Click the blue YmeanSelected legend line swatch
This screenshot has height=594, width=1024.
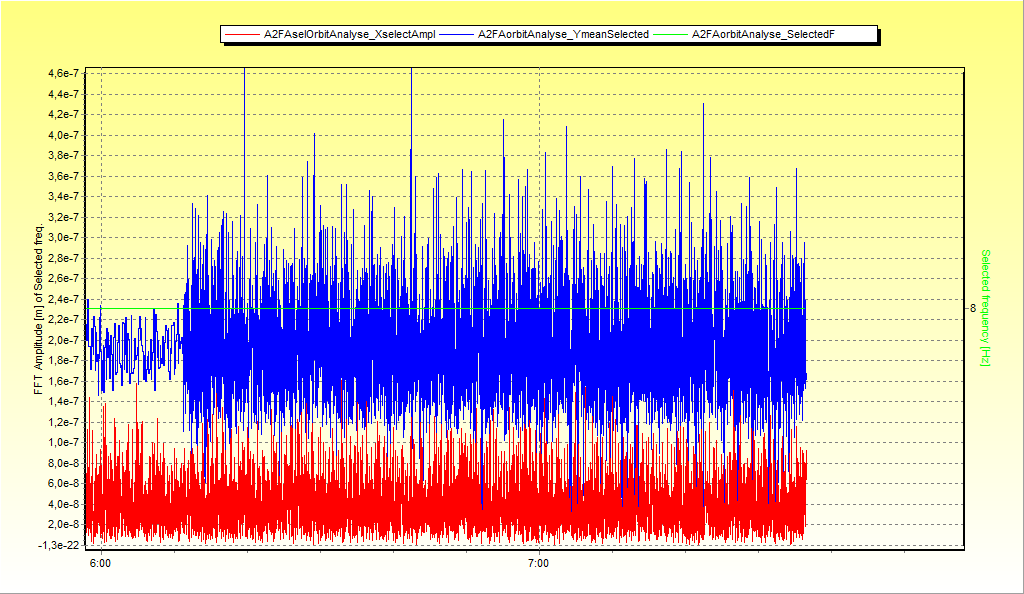457,35
